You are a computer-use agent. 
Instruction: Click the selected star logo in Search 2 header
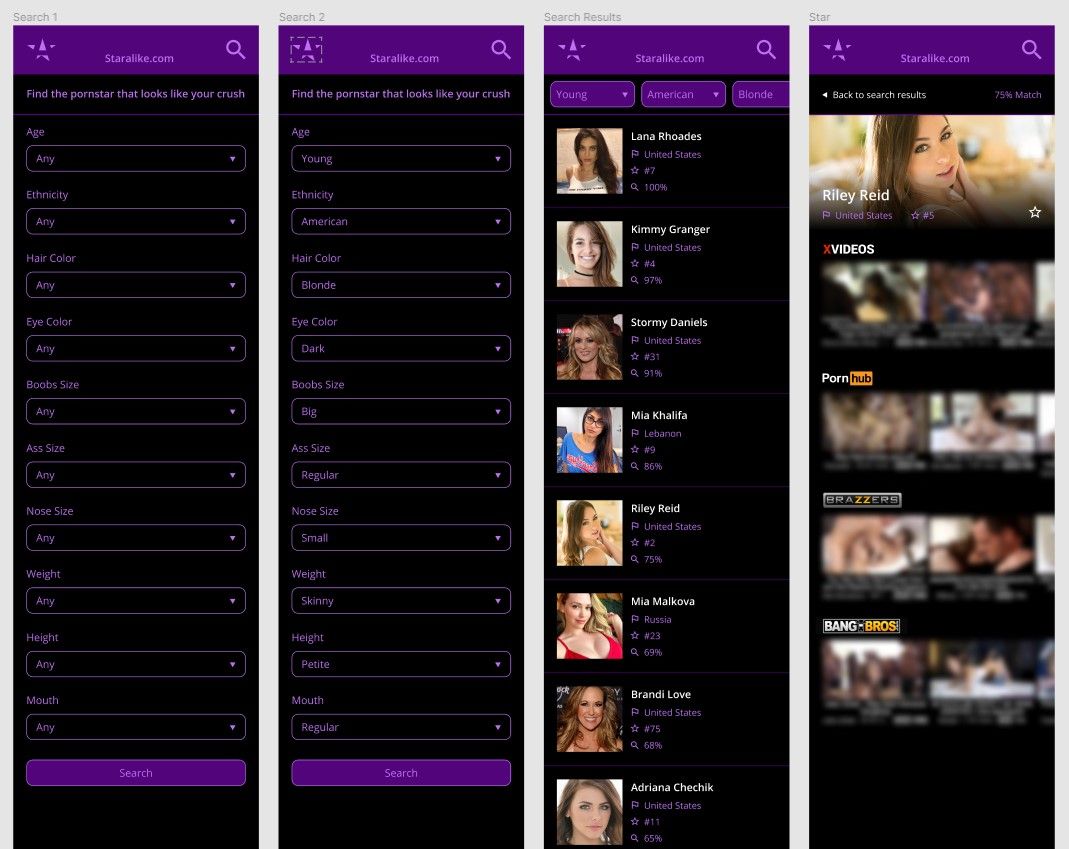tap(307, 50)
